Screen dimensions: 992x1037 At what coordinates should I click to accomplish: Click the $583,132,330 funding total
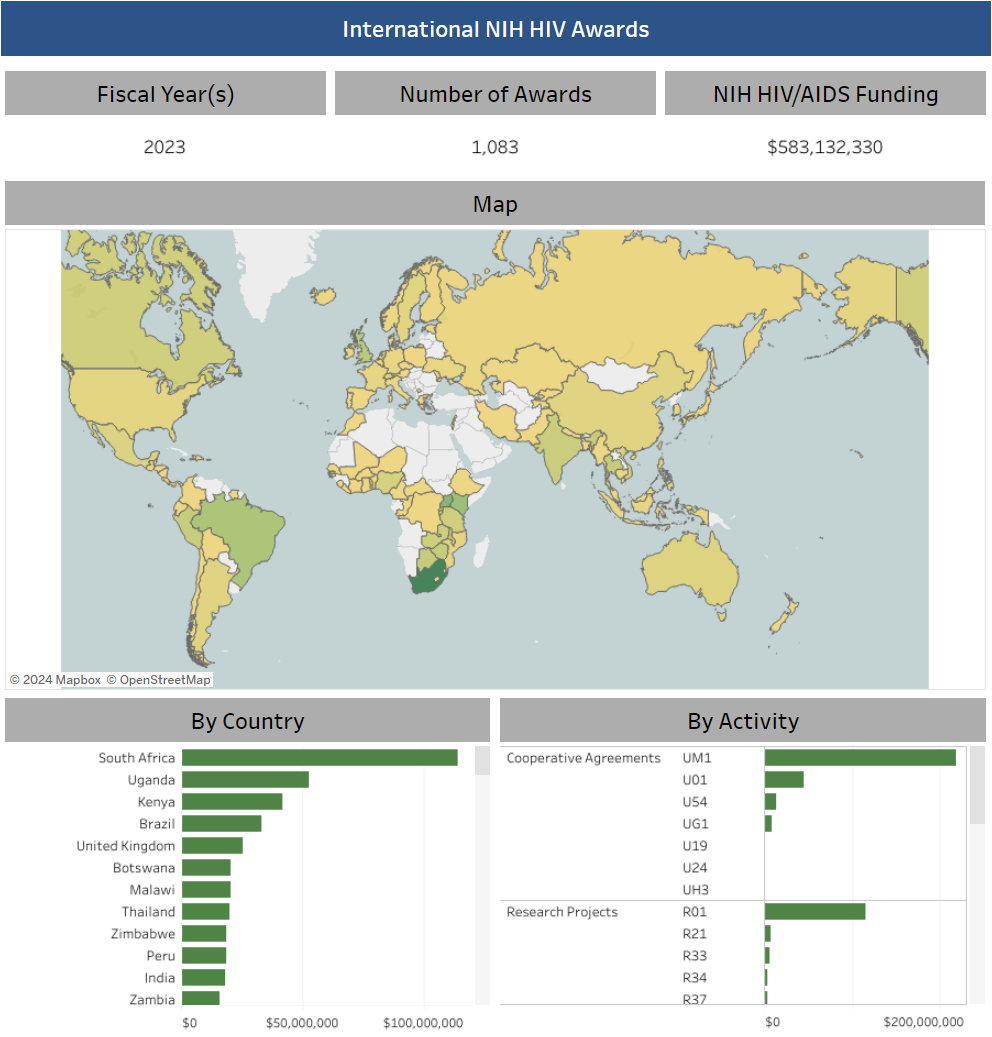point(825,147)
